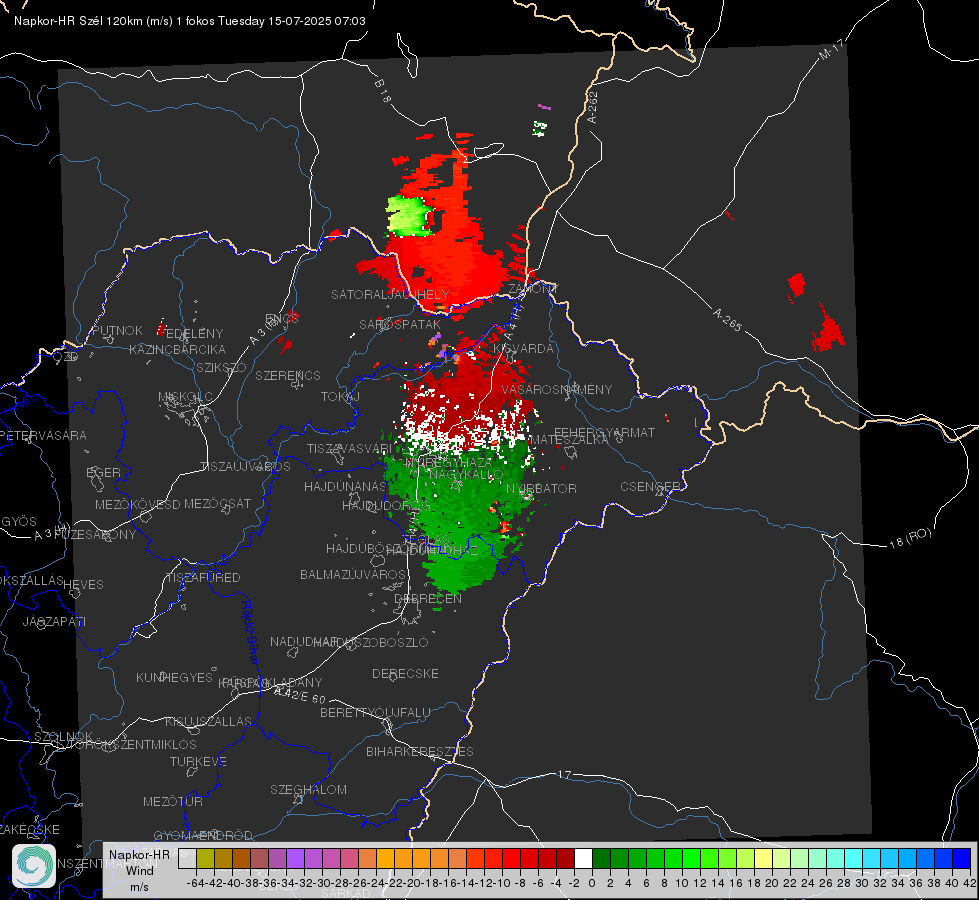
Task: Click the PUTNOK label
Action: pos(117,330)
